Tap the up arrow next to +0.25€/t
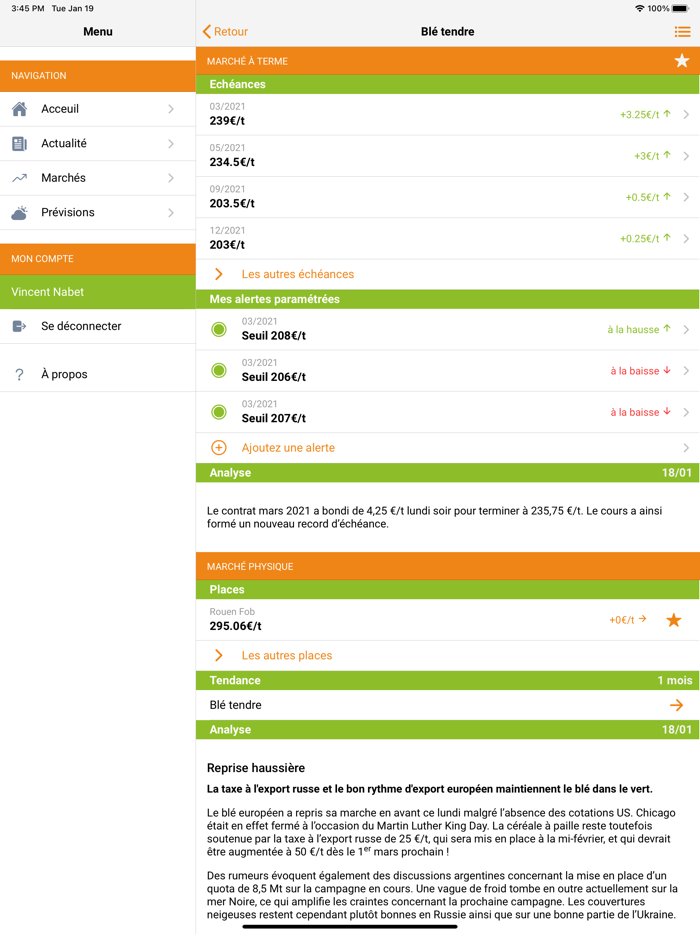700x934 pixels. coord(667,238)
